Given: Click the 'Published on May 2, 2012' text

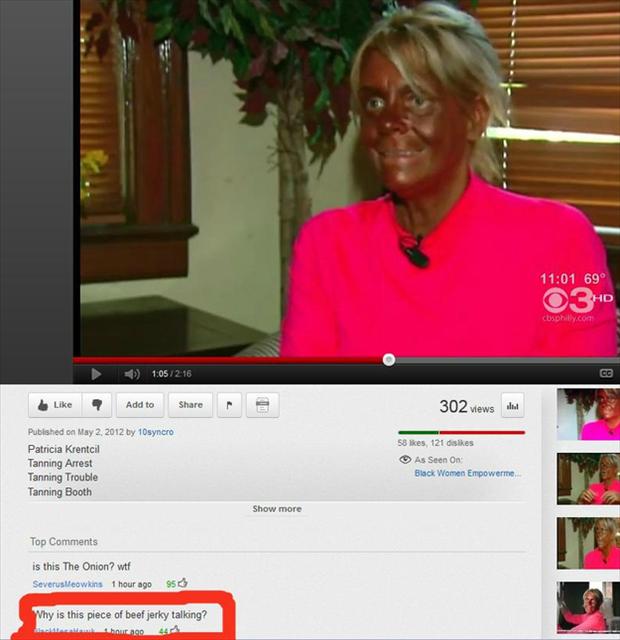Looking at the screenshot, I should 76,432.
